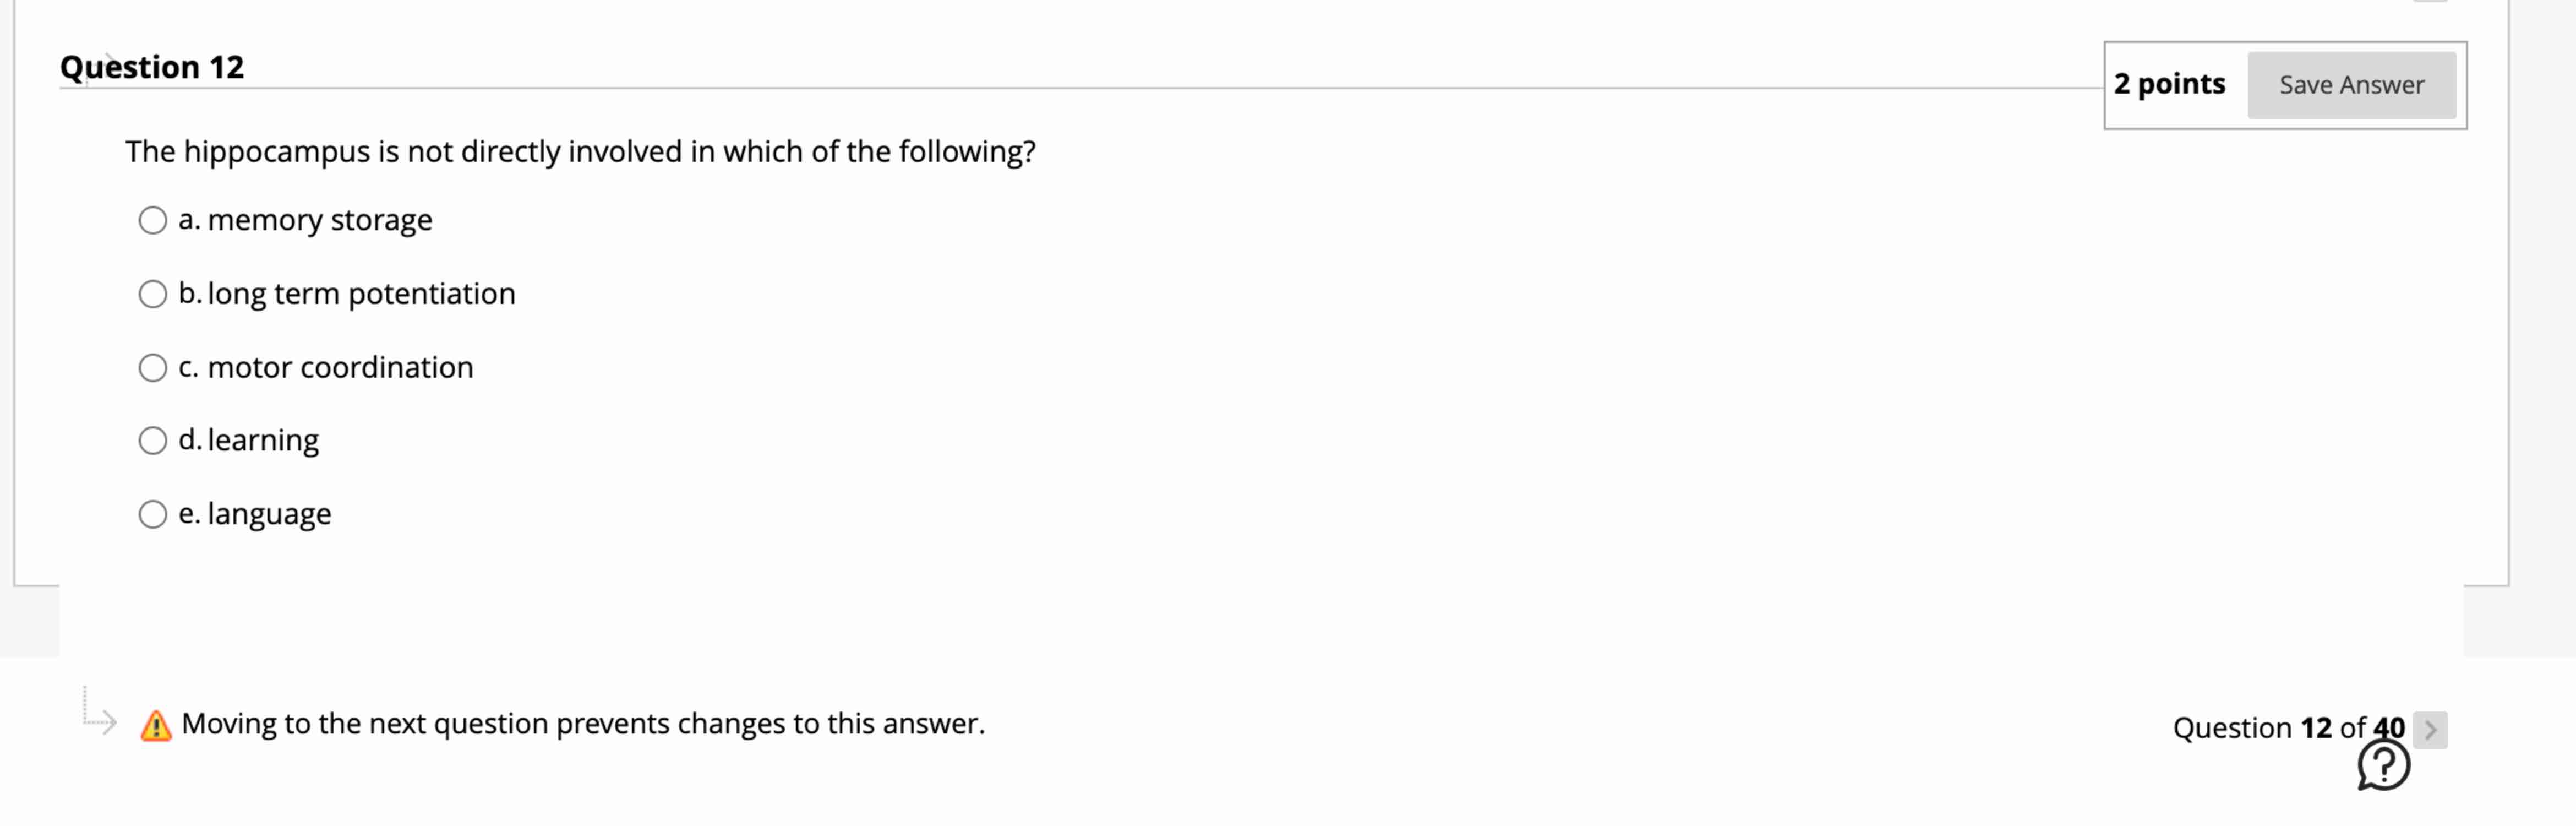Click the Save Answer button
This screenshot has height=826, width=2576.
[x=2352, y=85]
